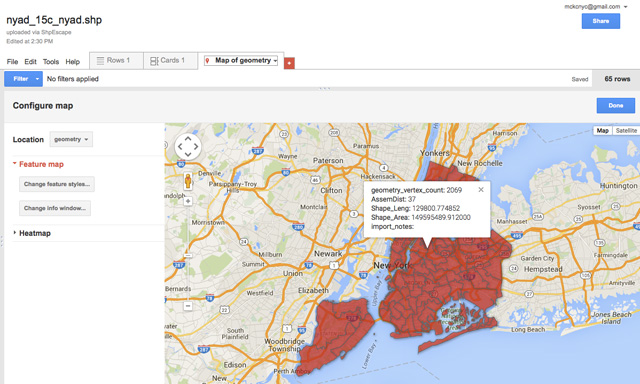
Task: Select the Map view type
Action: 602,131
